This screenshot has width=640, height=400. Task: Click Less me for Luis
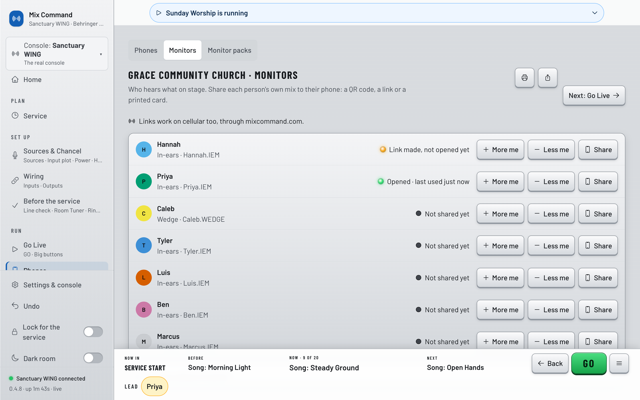point(551,278)
